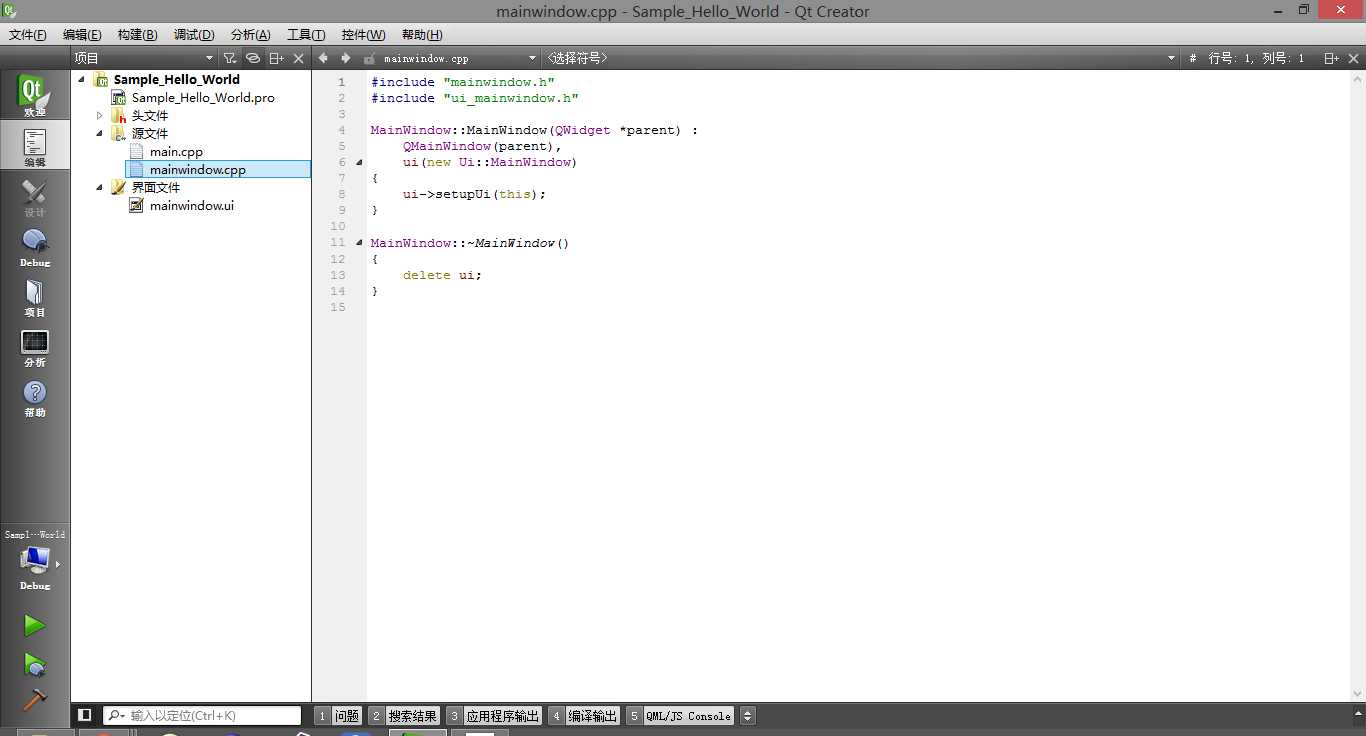Open the 项目 view selector dropdown
This screenshot has height=736, width=1366.
coord(143,58)
